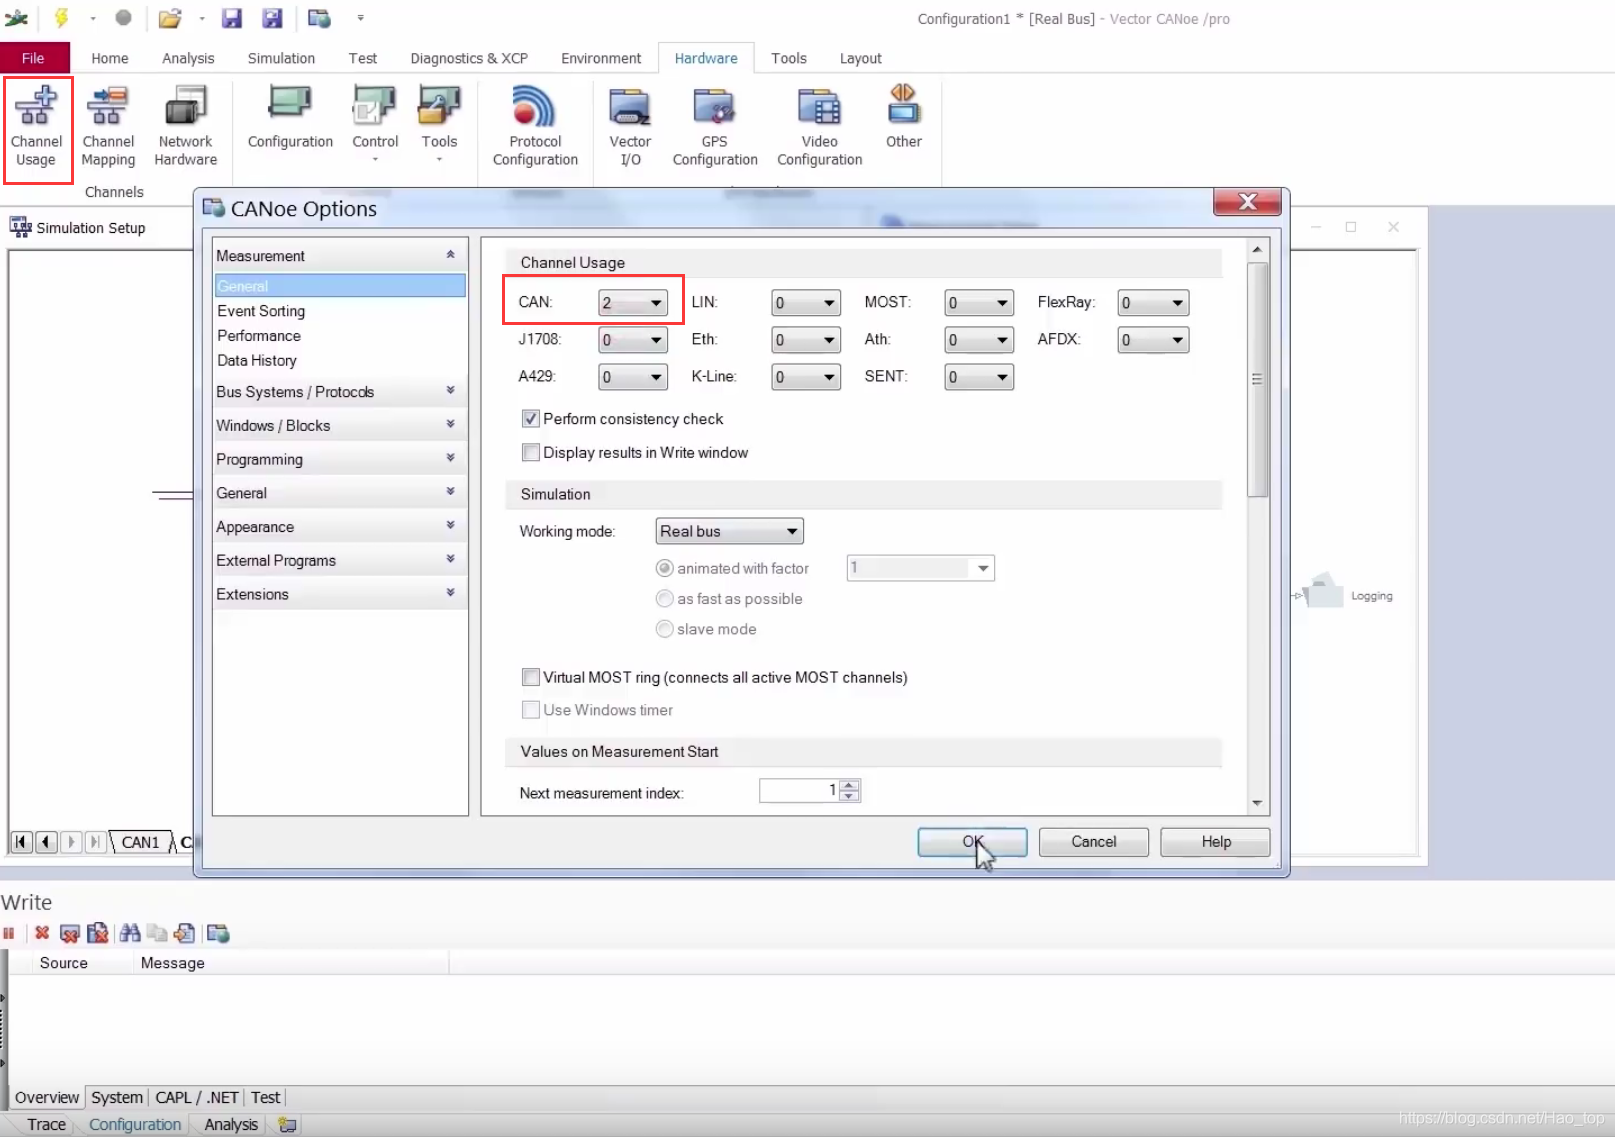This screenshot has width=1615, height=1137.
Task: Enable Display results in Write window
Action: coord(531,452)
